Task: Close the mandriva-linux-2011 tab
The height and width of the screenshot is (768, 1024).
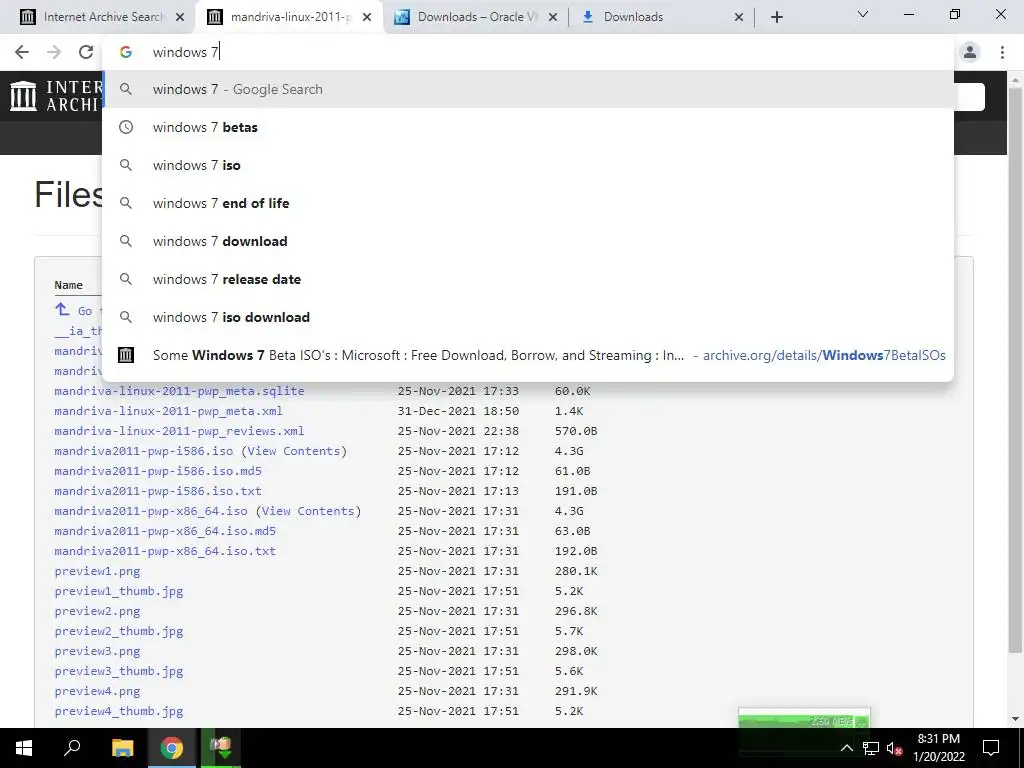Action: click(x=367, y=18)
